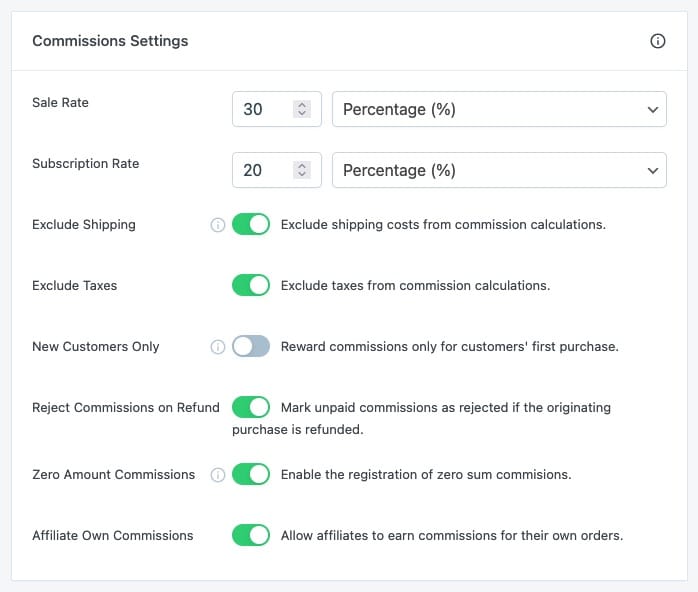Disable the Exclude Shipping toggle
698x592 pixels.
coord(251,224)
